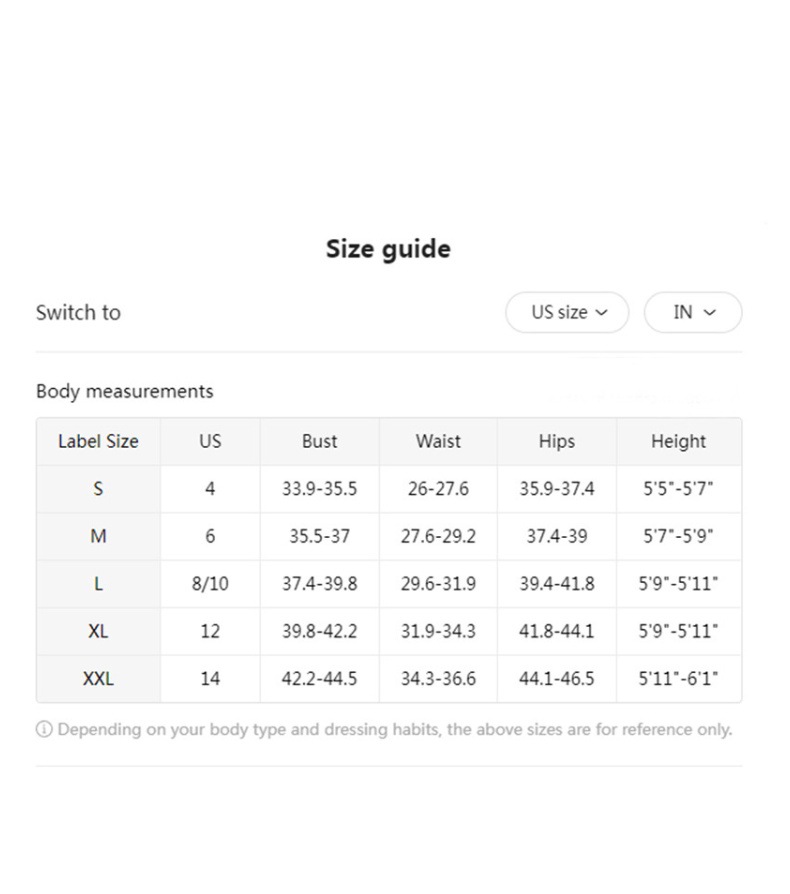Click bust value 33.9-35.5
This screenshot has width=790, height=894.
[319, 489]
